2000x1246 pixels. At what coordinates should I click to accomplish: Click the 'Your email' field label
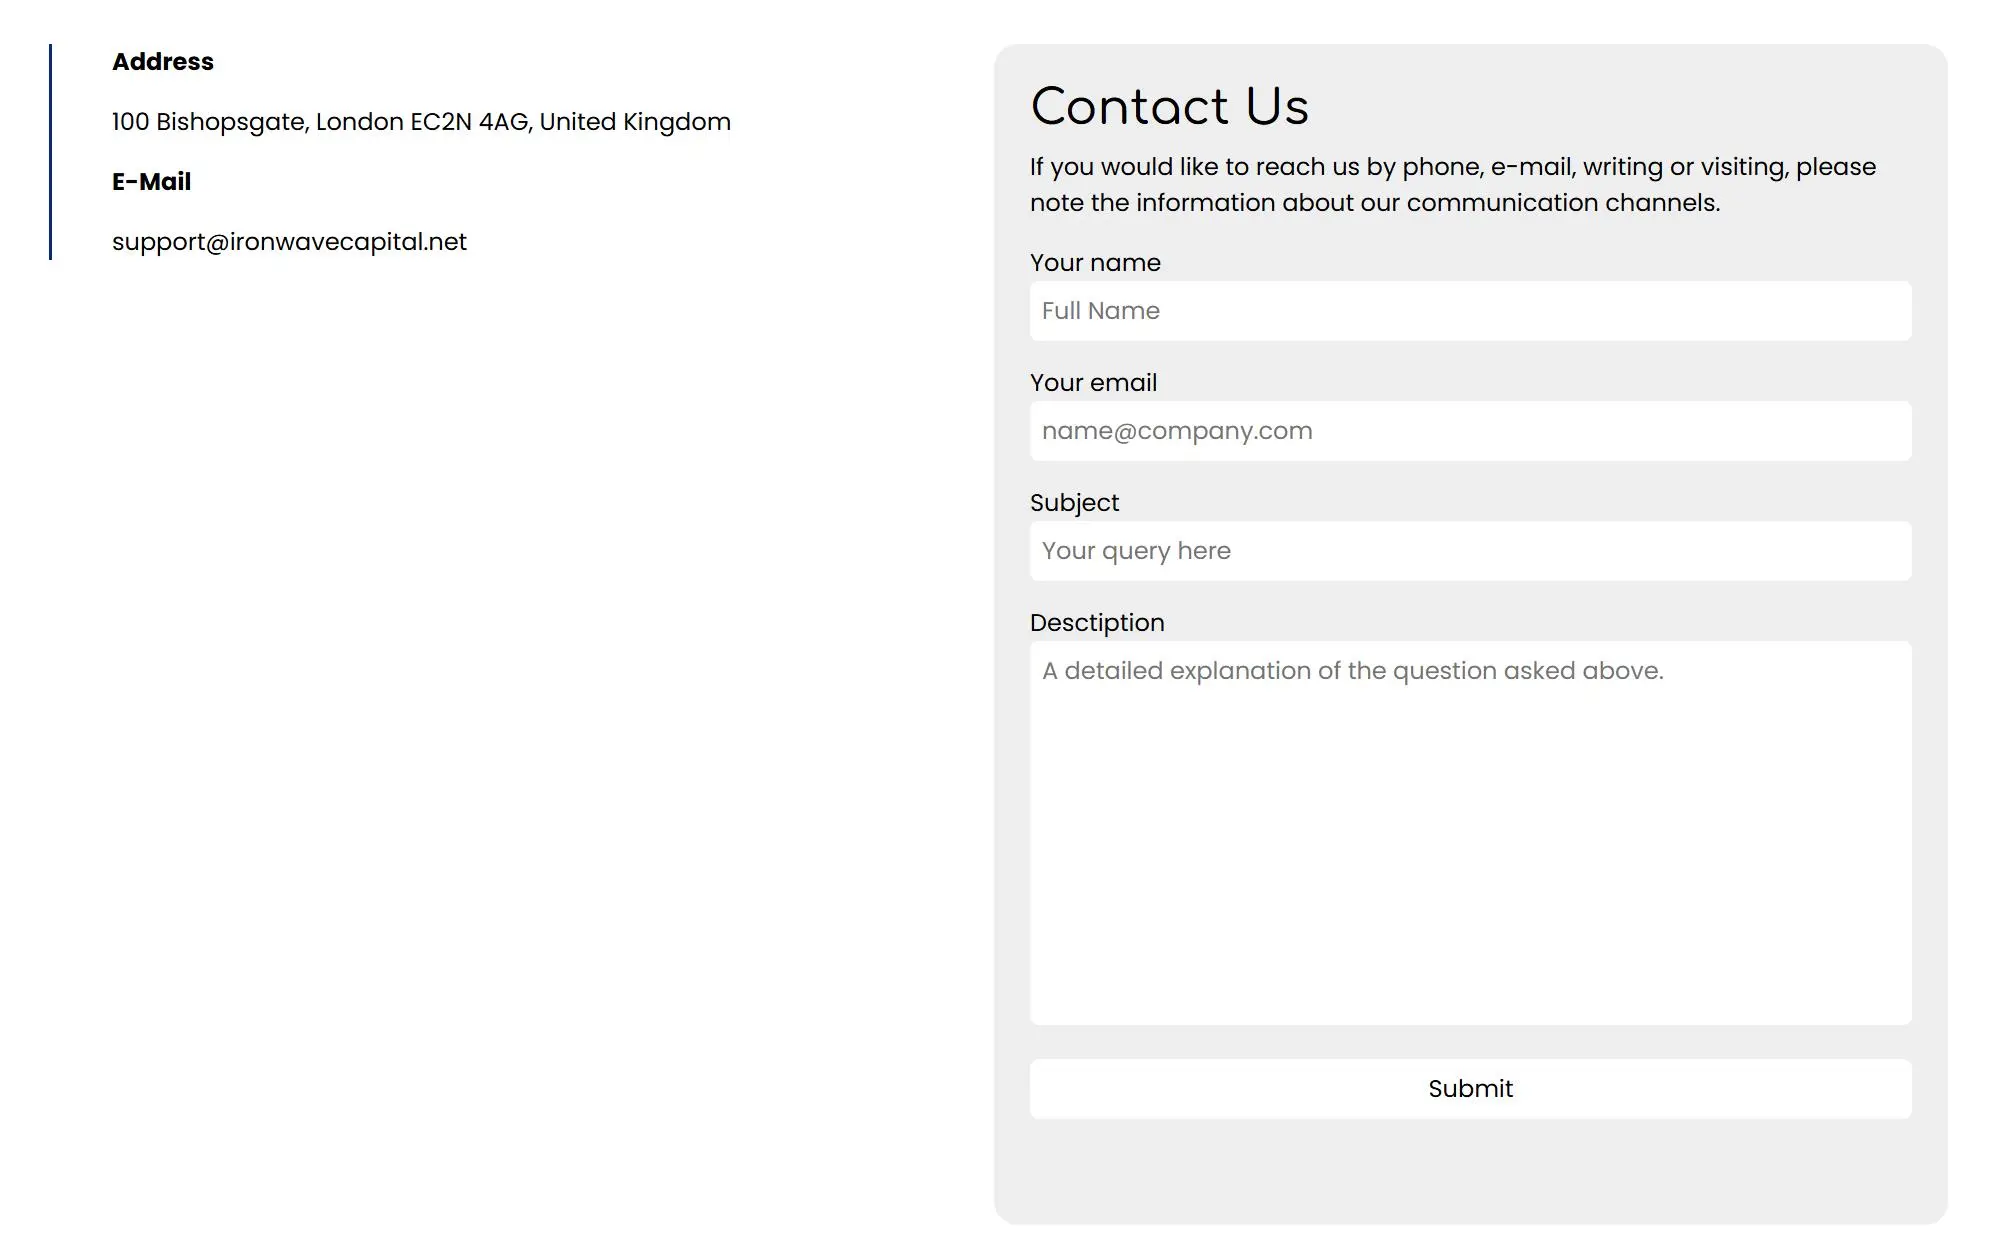pyautogui.click(x=1093, y=383)
